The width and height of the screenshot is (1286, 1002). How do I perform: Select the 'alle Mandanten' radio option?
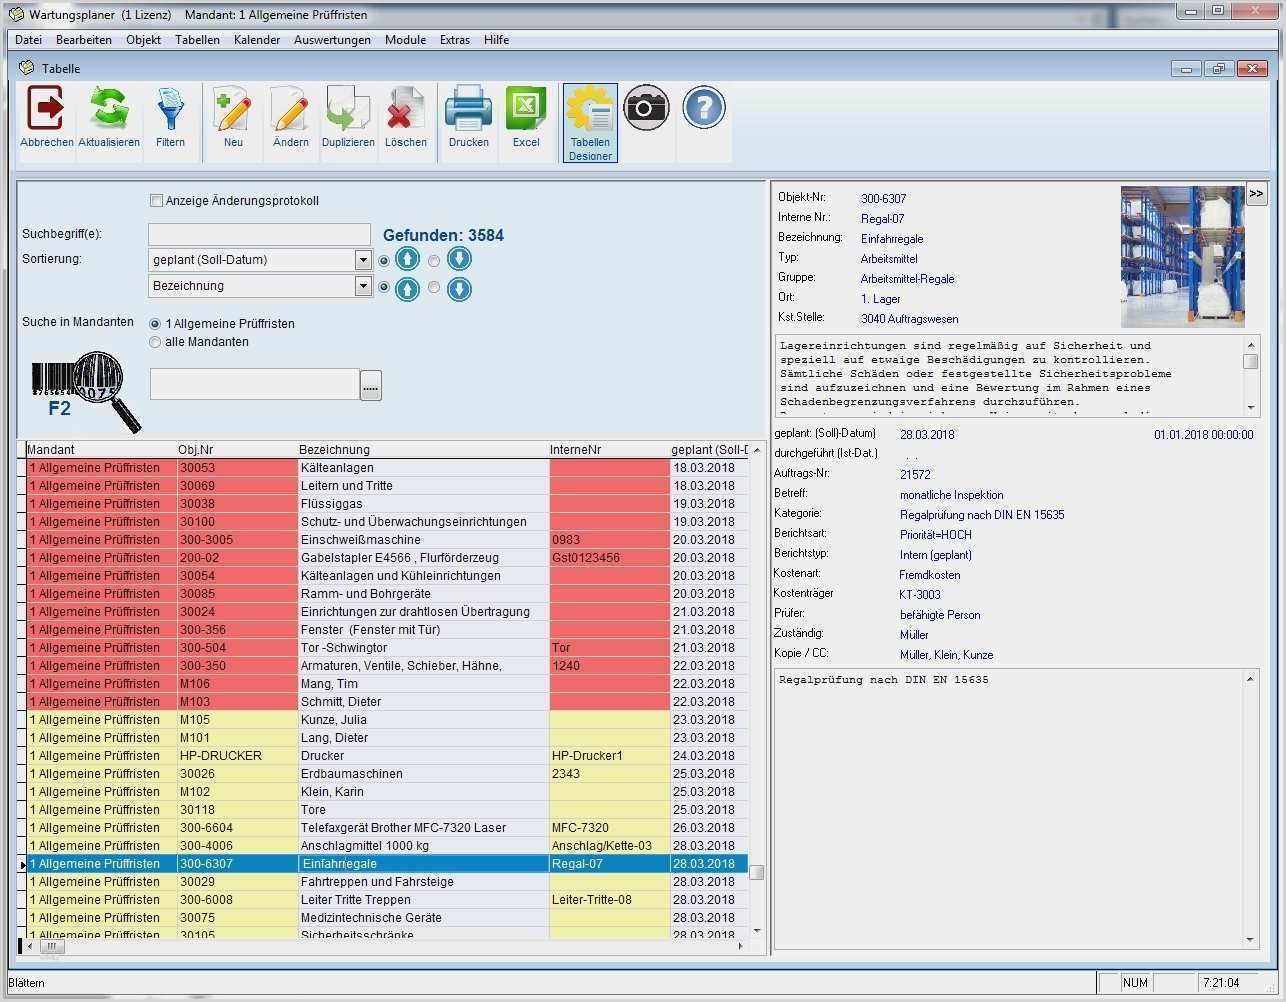155,342
